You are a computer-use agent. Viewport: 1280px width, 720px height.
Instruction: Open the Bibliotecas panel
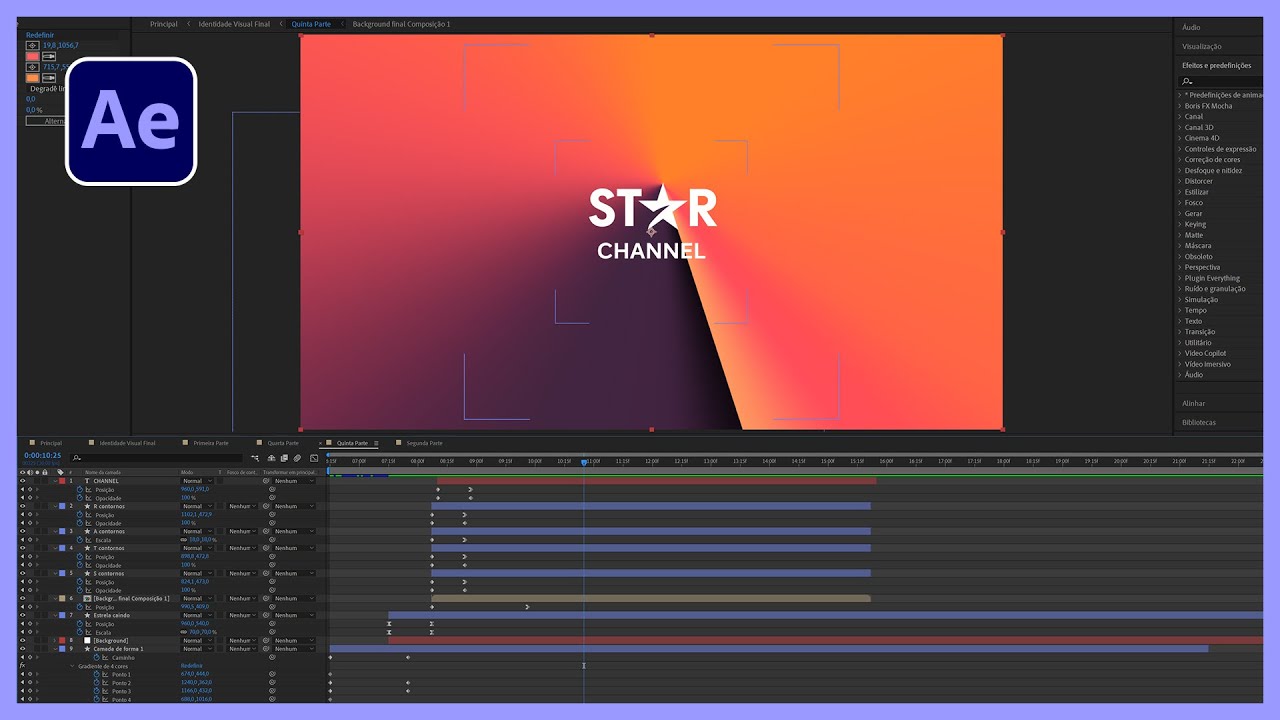1199,422
